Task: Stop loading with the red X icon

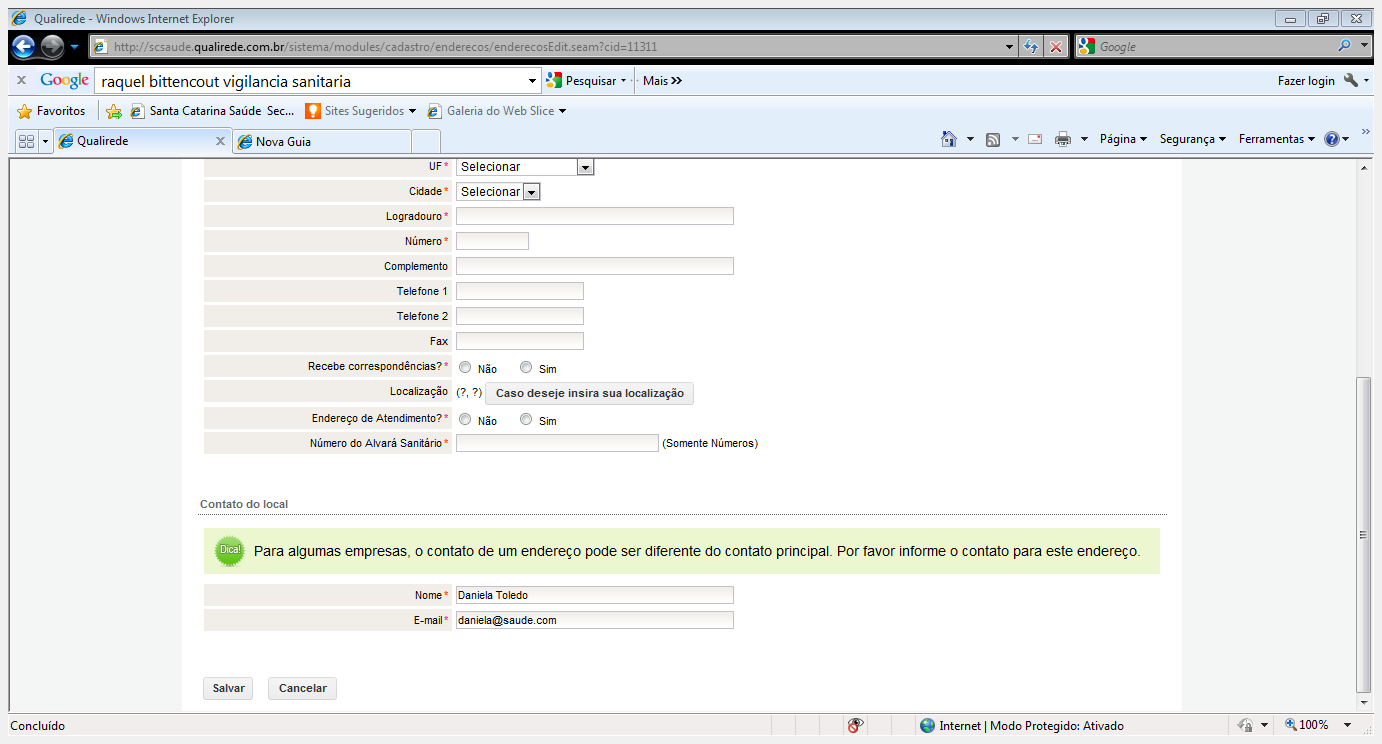Action: point(1056,47)
